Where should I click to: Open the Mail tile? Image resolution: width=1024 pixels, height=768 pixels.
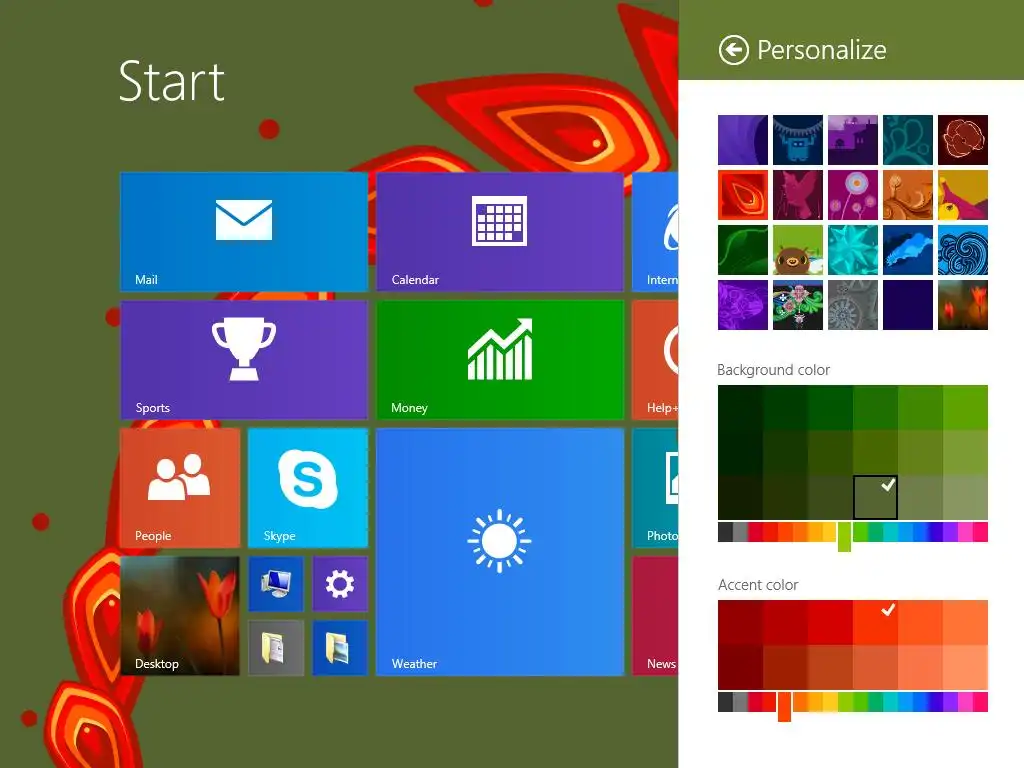point(244,232)
